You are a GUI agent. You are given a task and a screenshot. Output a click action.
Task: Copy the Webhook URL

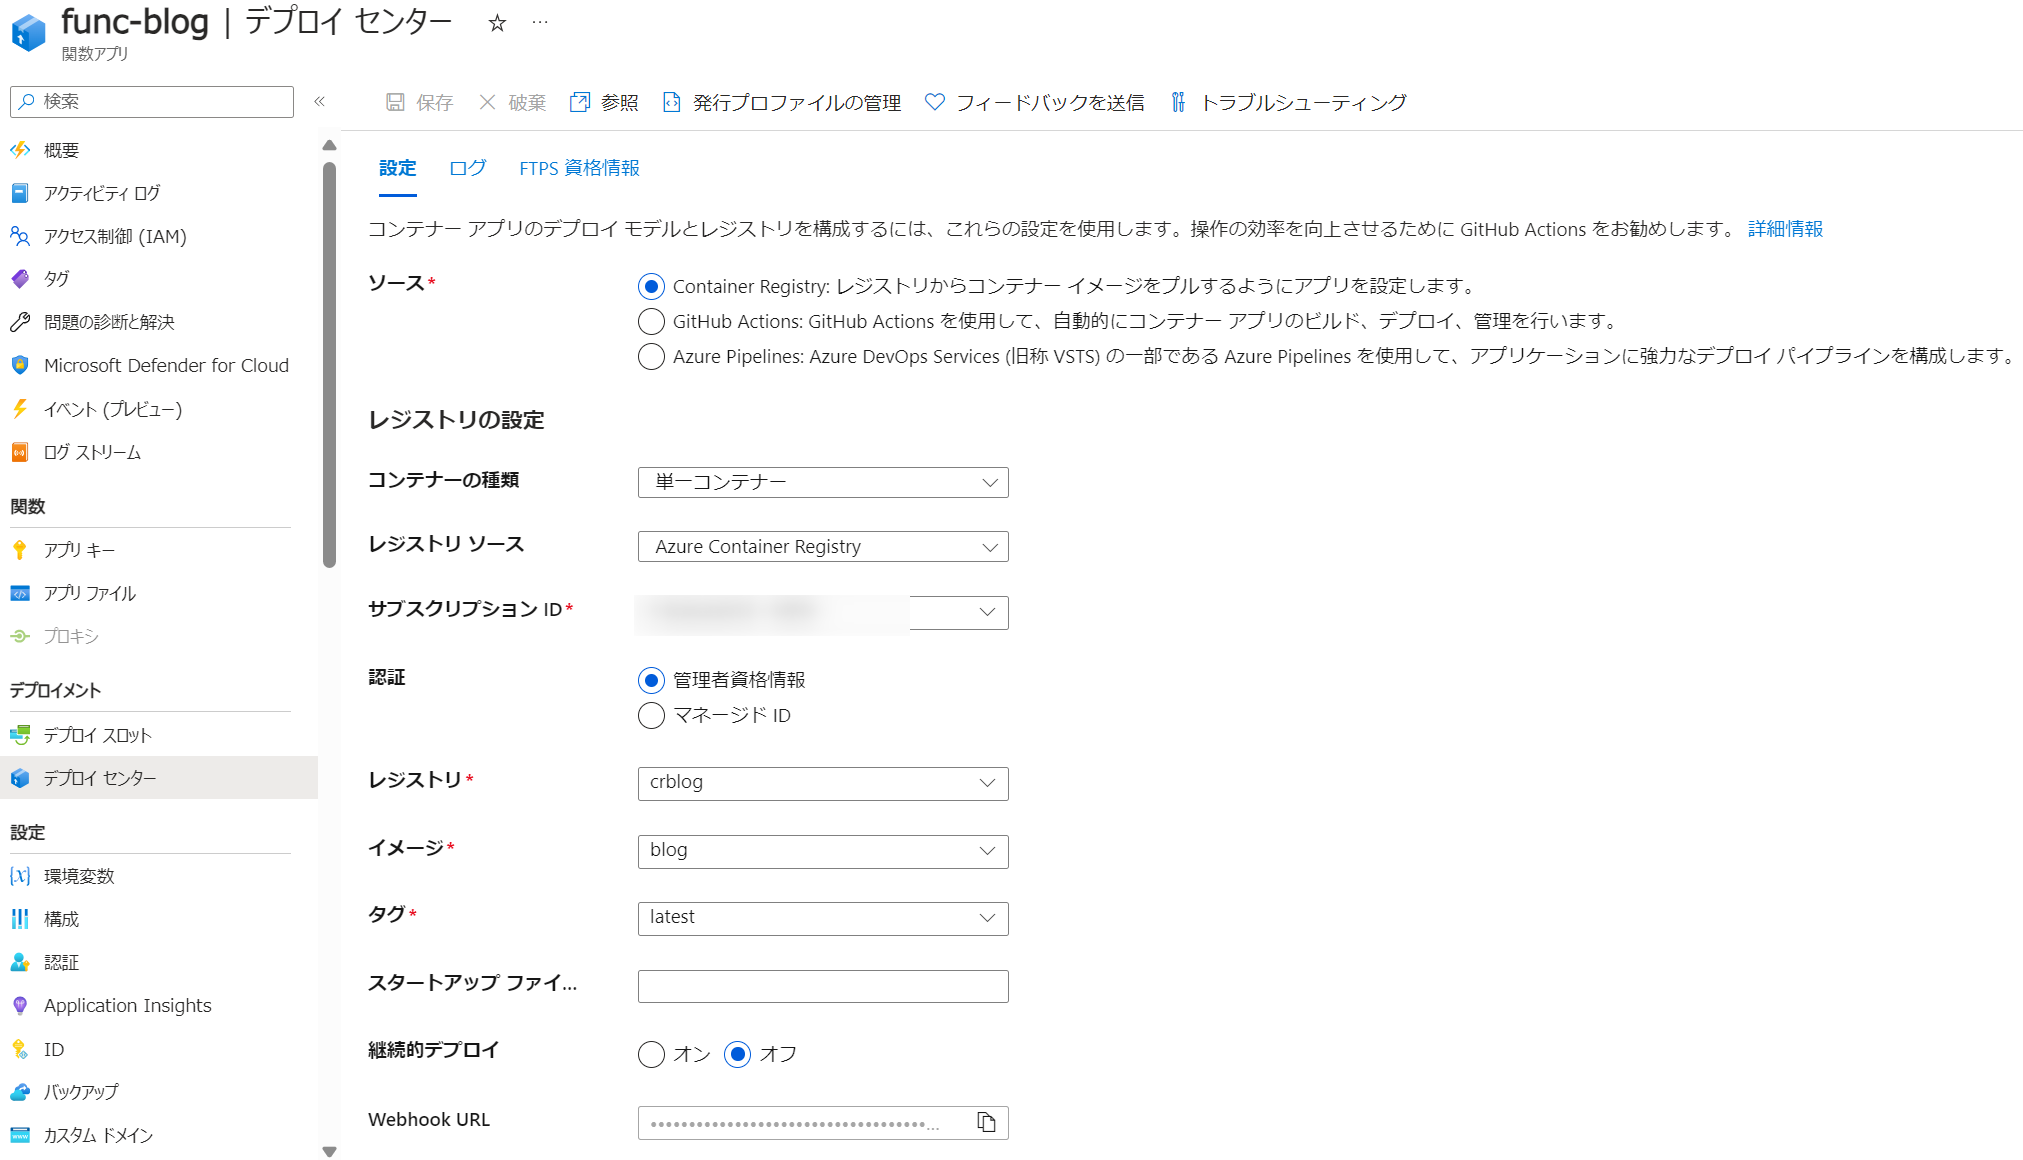(x=986, y=1122)
